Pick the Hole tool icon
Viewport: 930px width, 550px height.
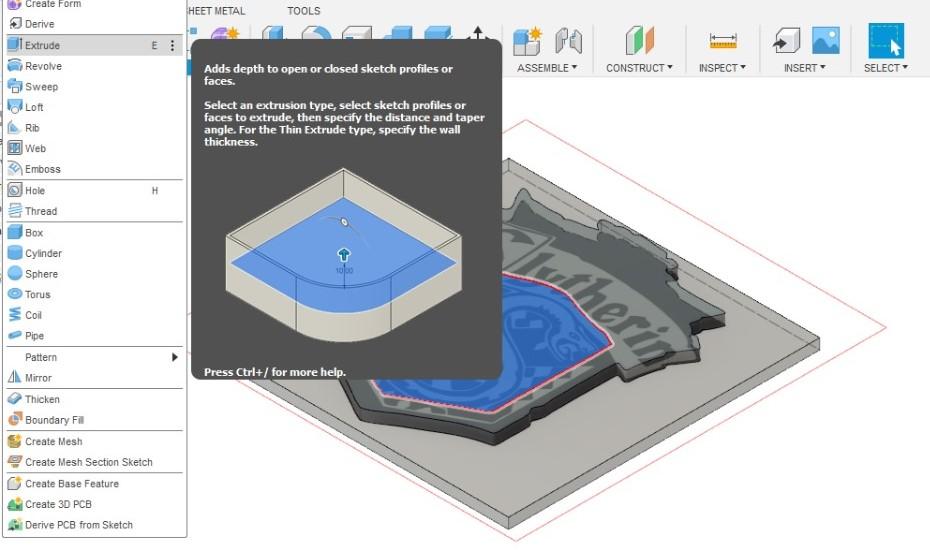pyautogui.click(x=15, y=190)
